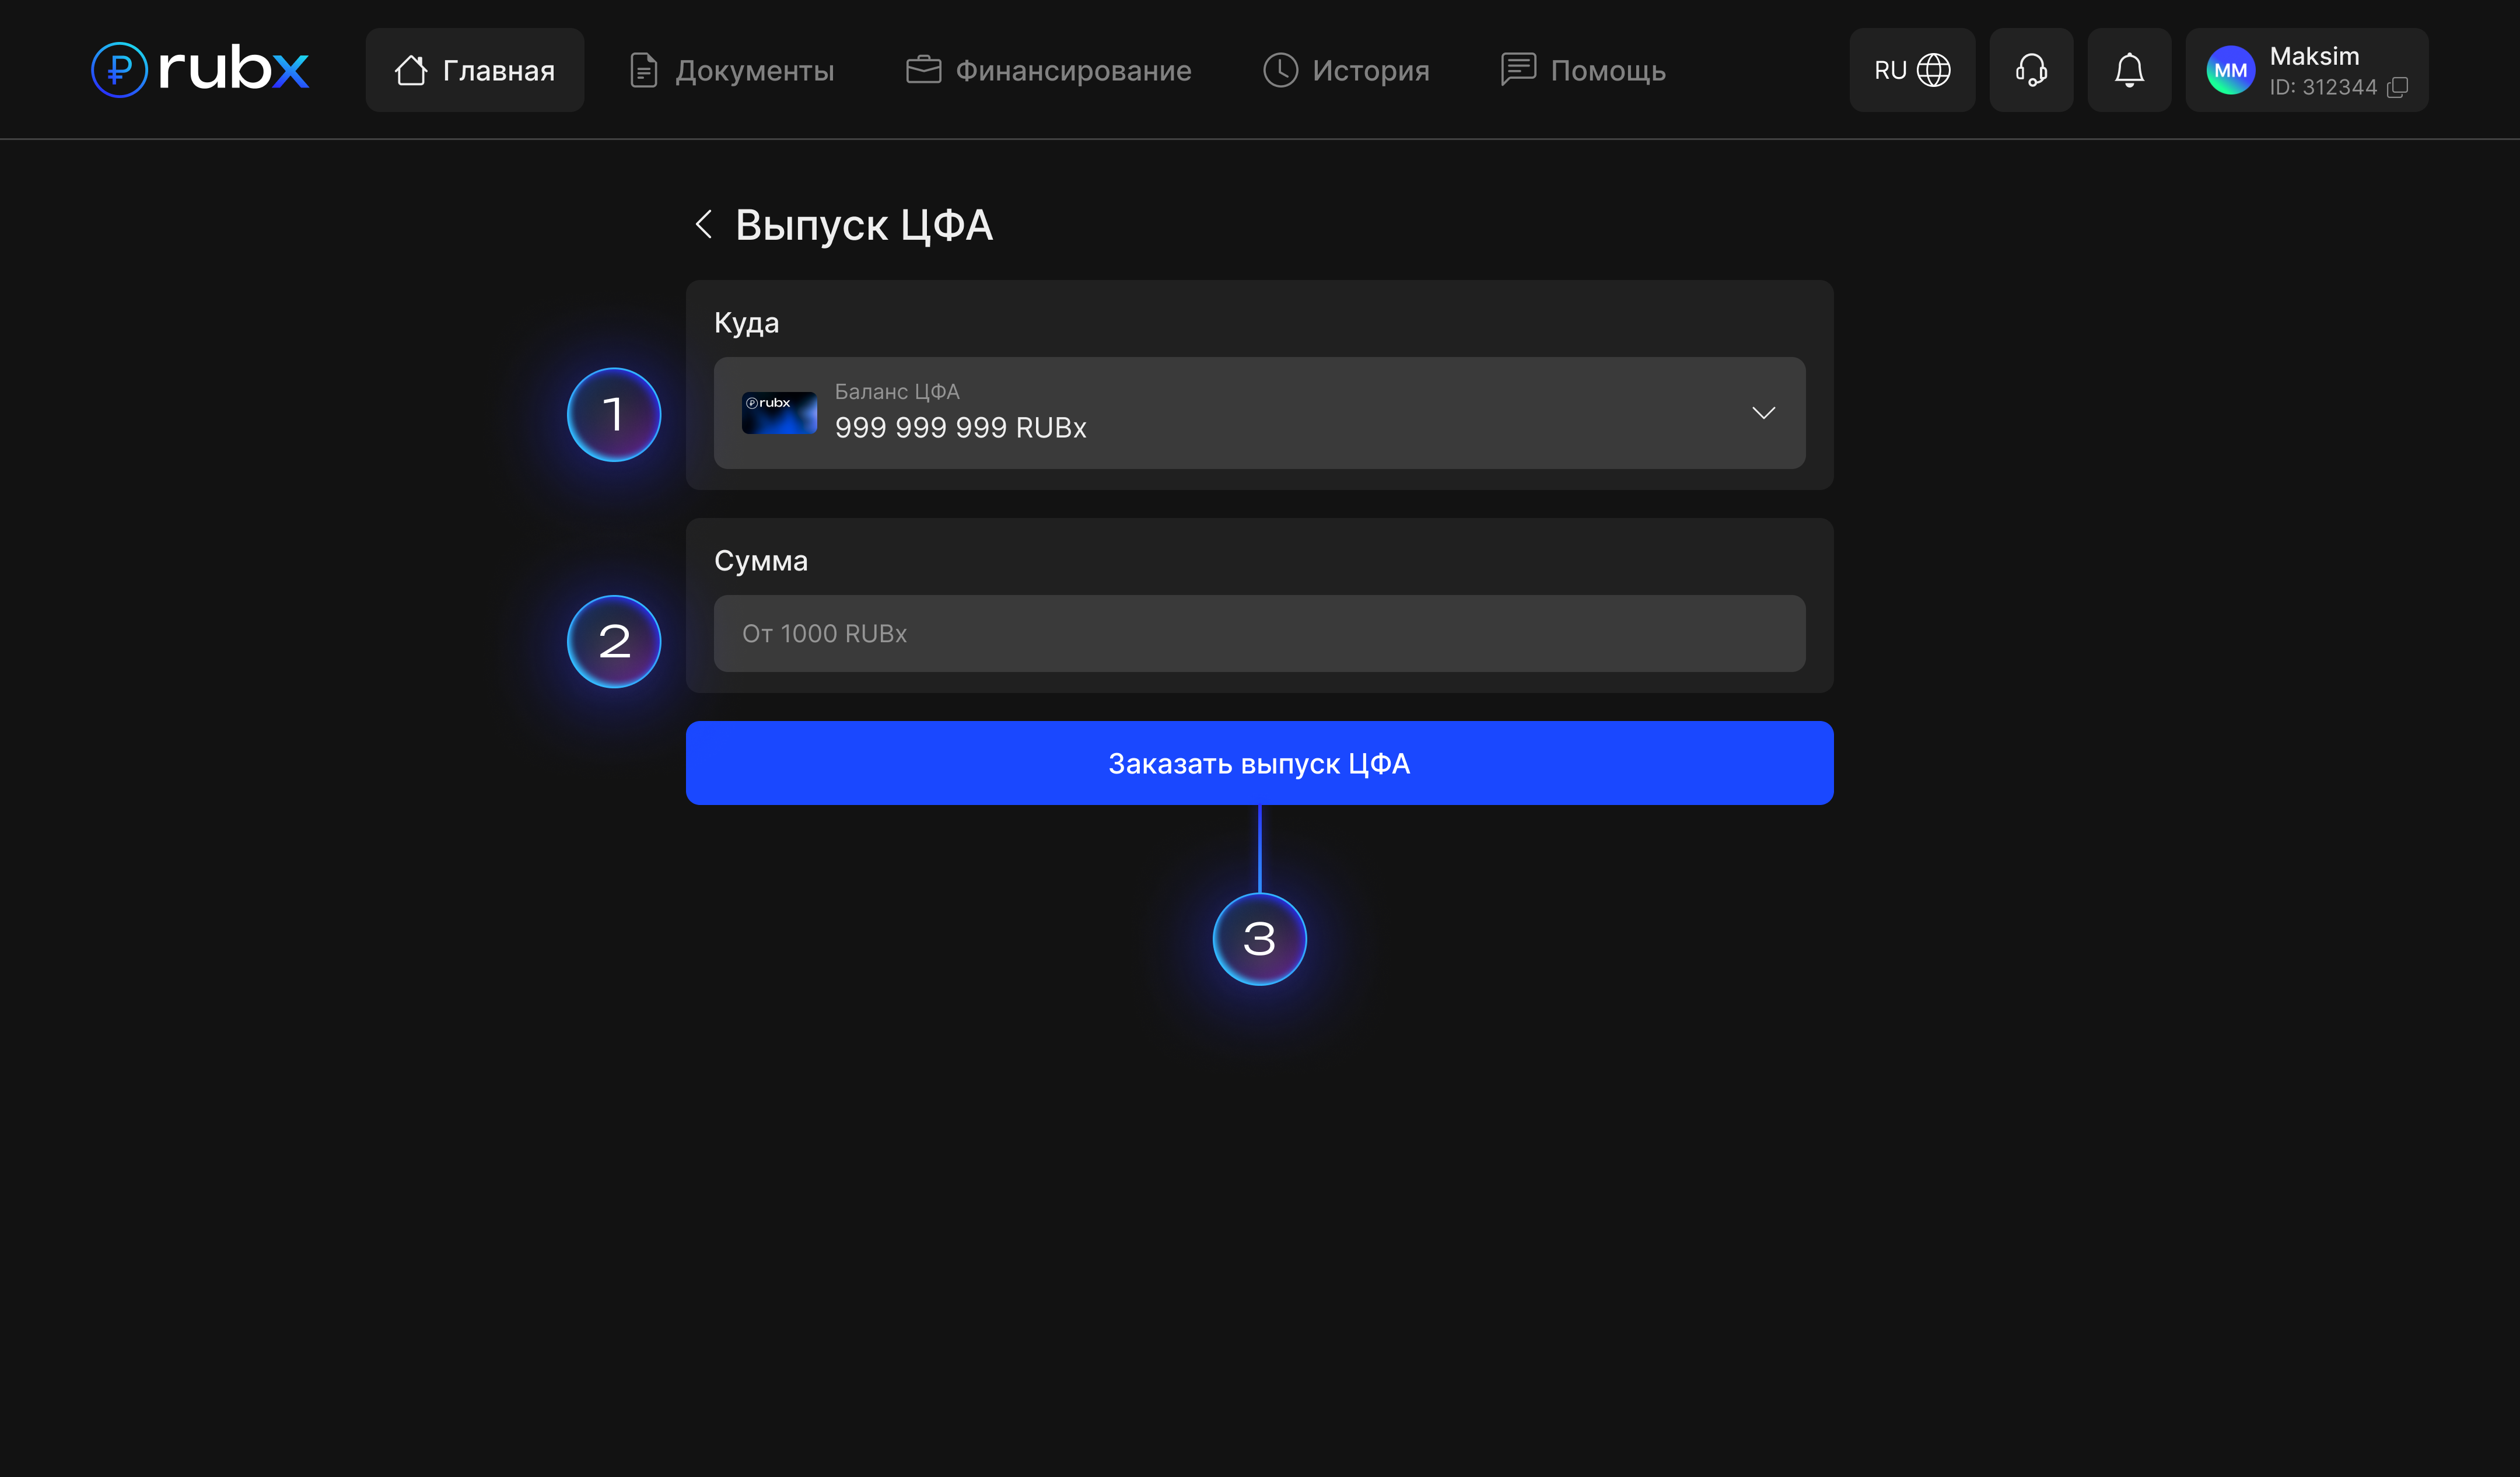Open the Помощь section
This screenshot has height=1477, width=2520.
pyautogui.click(x=1583, y=70)
